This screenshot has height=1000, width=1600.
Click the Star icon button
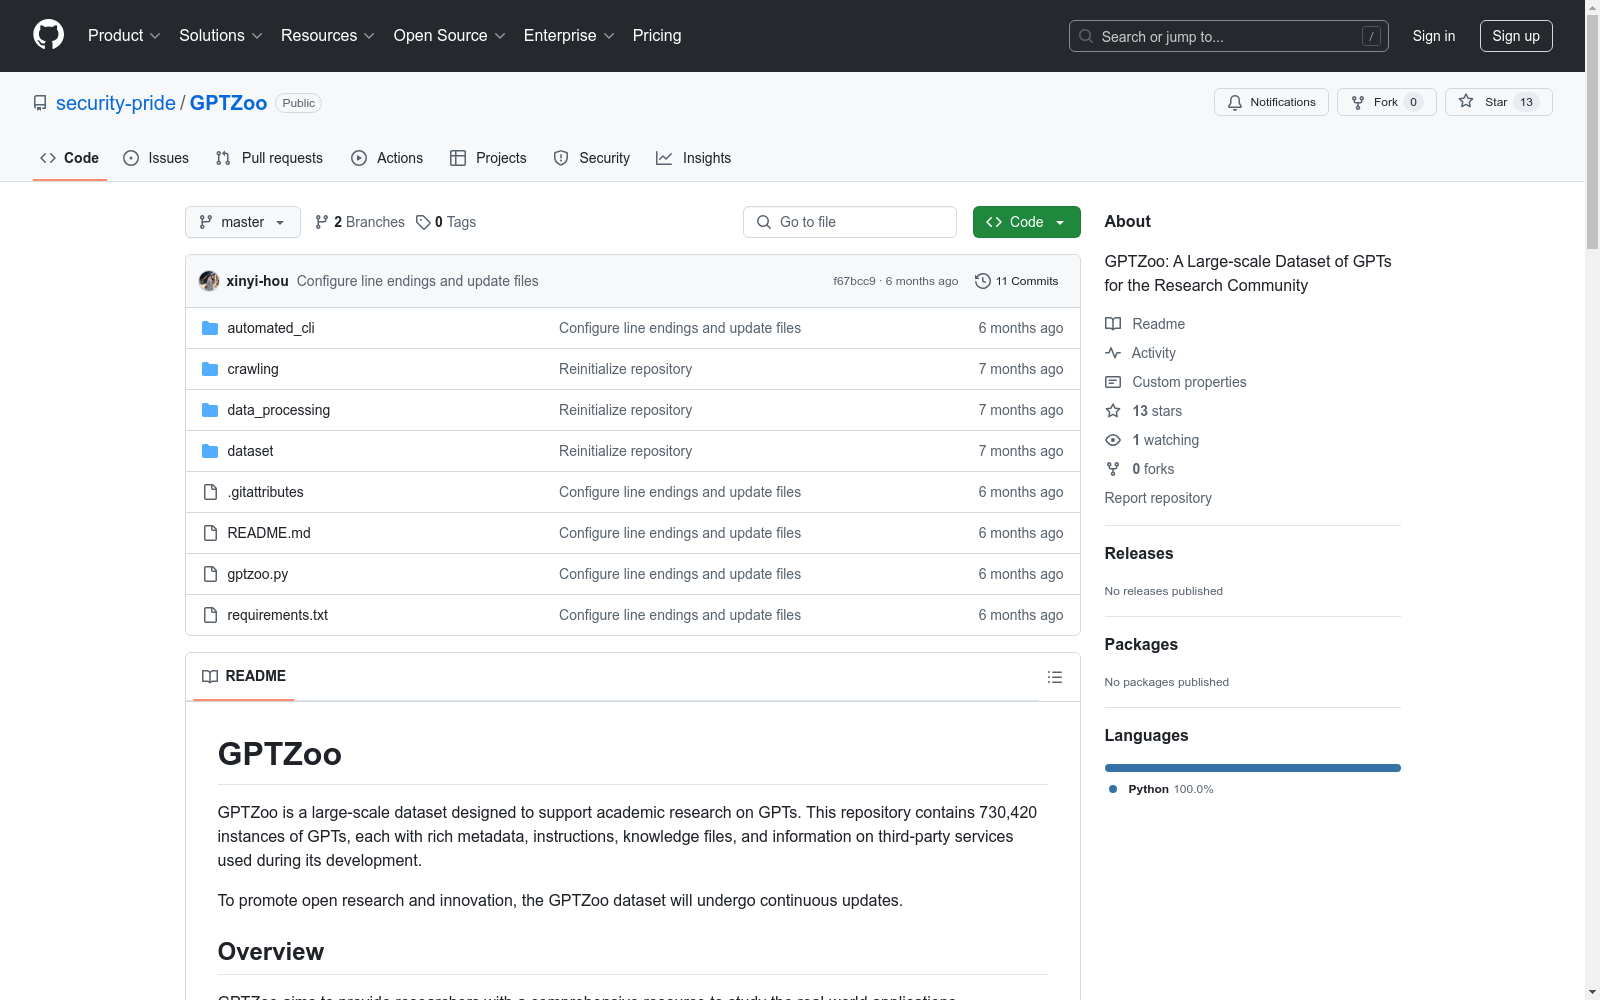pos(1466,102)
